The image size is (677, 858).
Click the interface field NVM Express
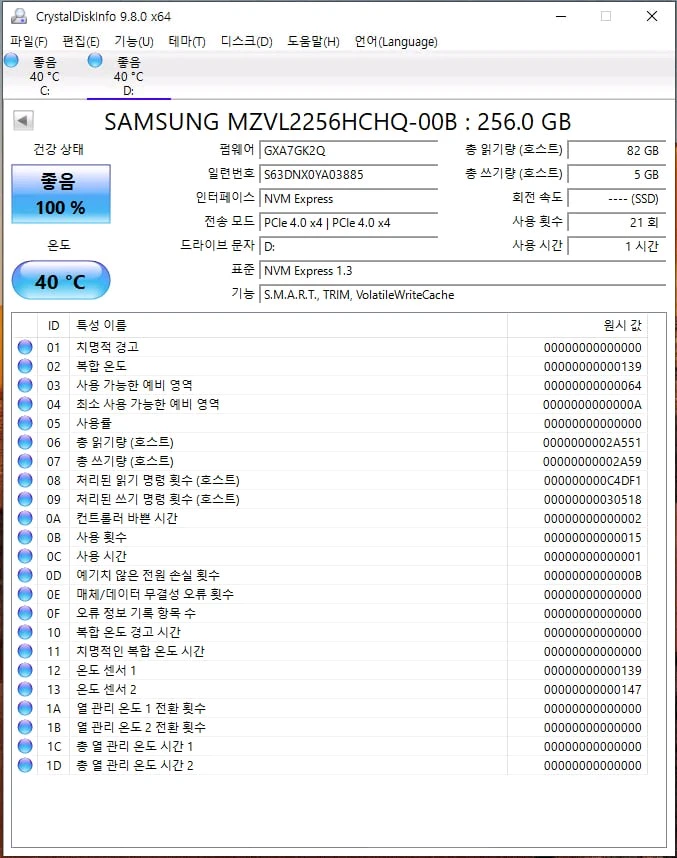(x=349, y=199)
